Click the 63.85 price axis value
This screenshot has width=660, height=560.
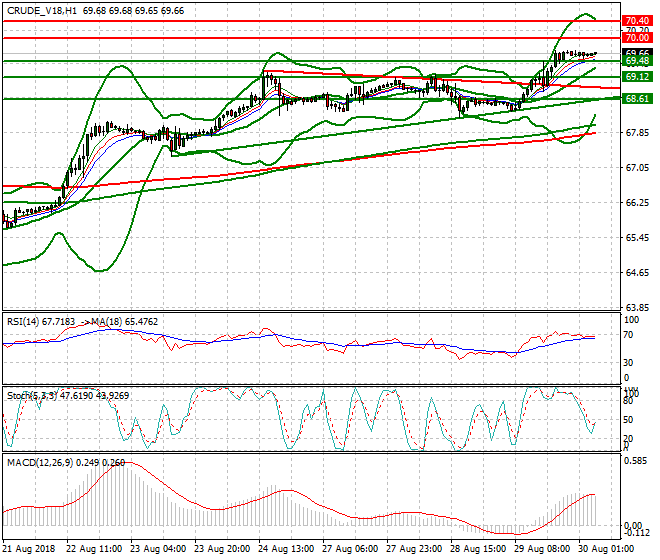pos(637,307)
